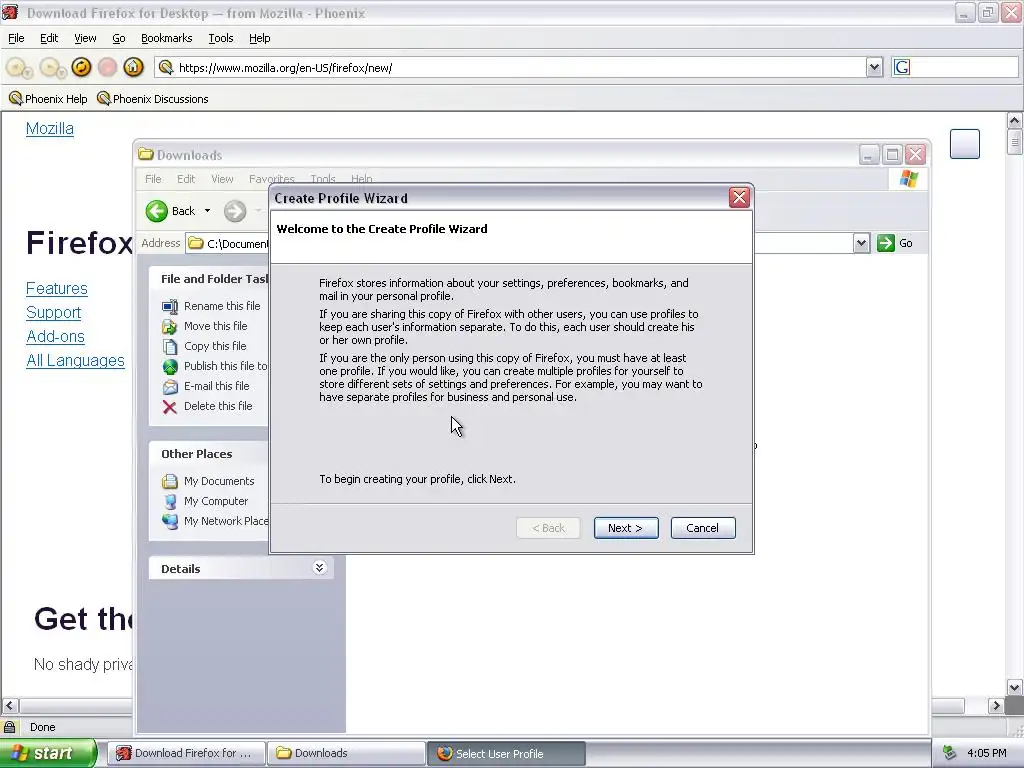Open the Phoenix URL history dropdown
The height and width of the screenshot is (768, 1024).
click(x=874, y=67)
